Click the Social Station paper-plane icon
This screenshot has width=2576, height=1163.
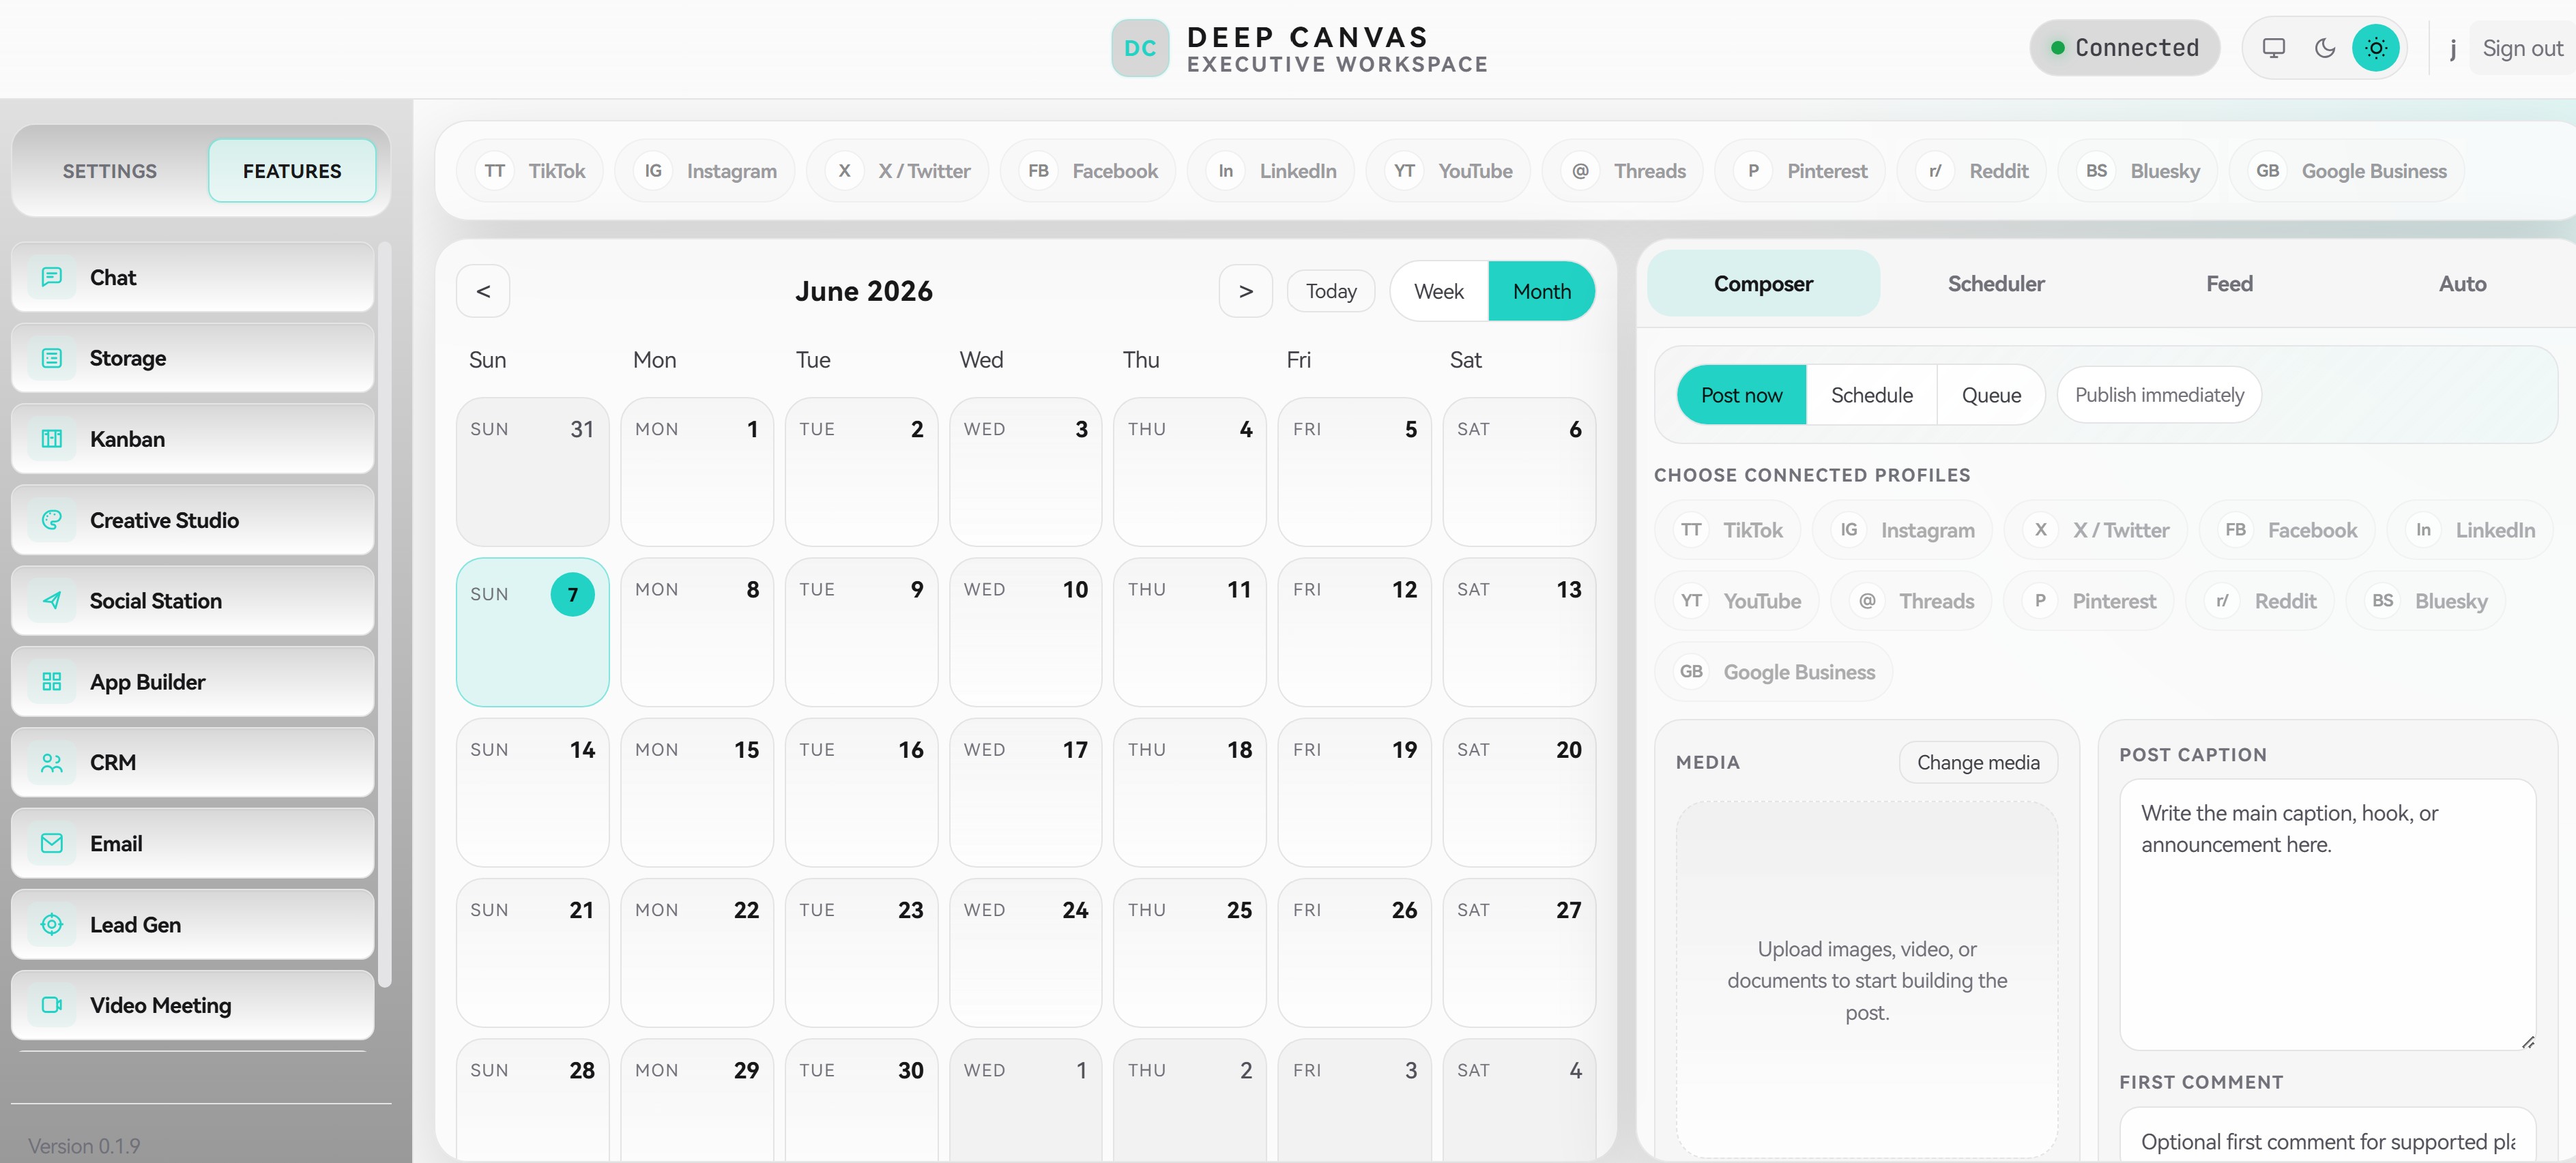point(52,601)
